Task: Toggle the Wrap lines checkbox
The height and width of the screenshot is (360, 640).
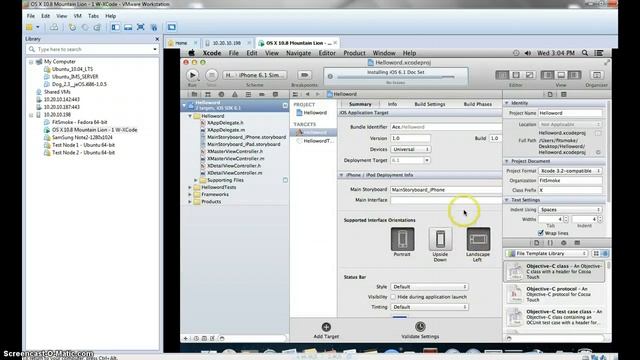Action: pyautogui.click(x=541, y=233)
